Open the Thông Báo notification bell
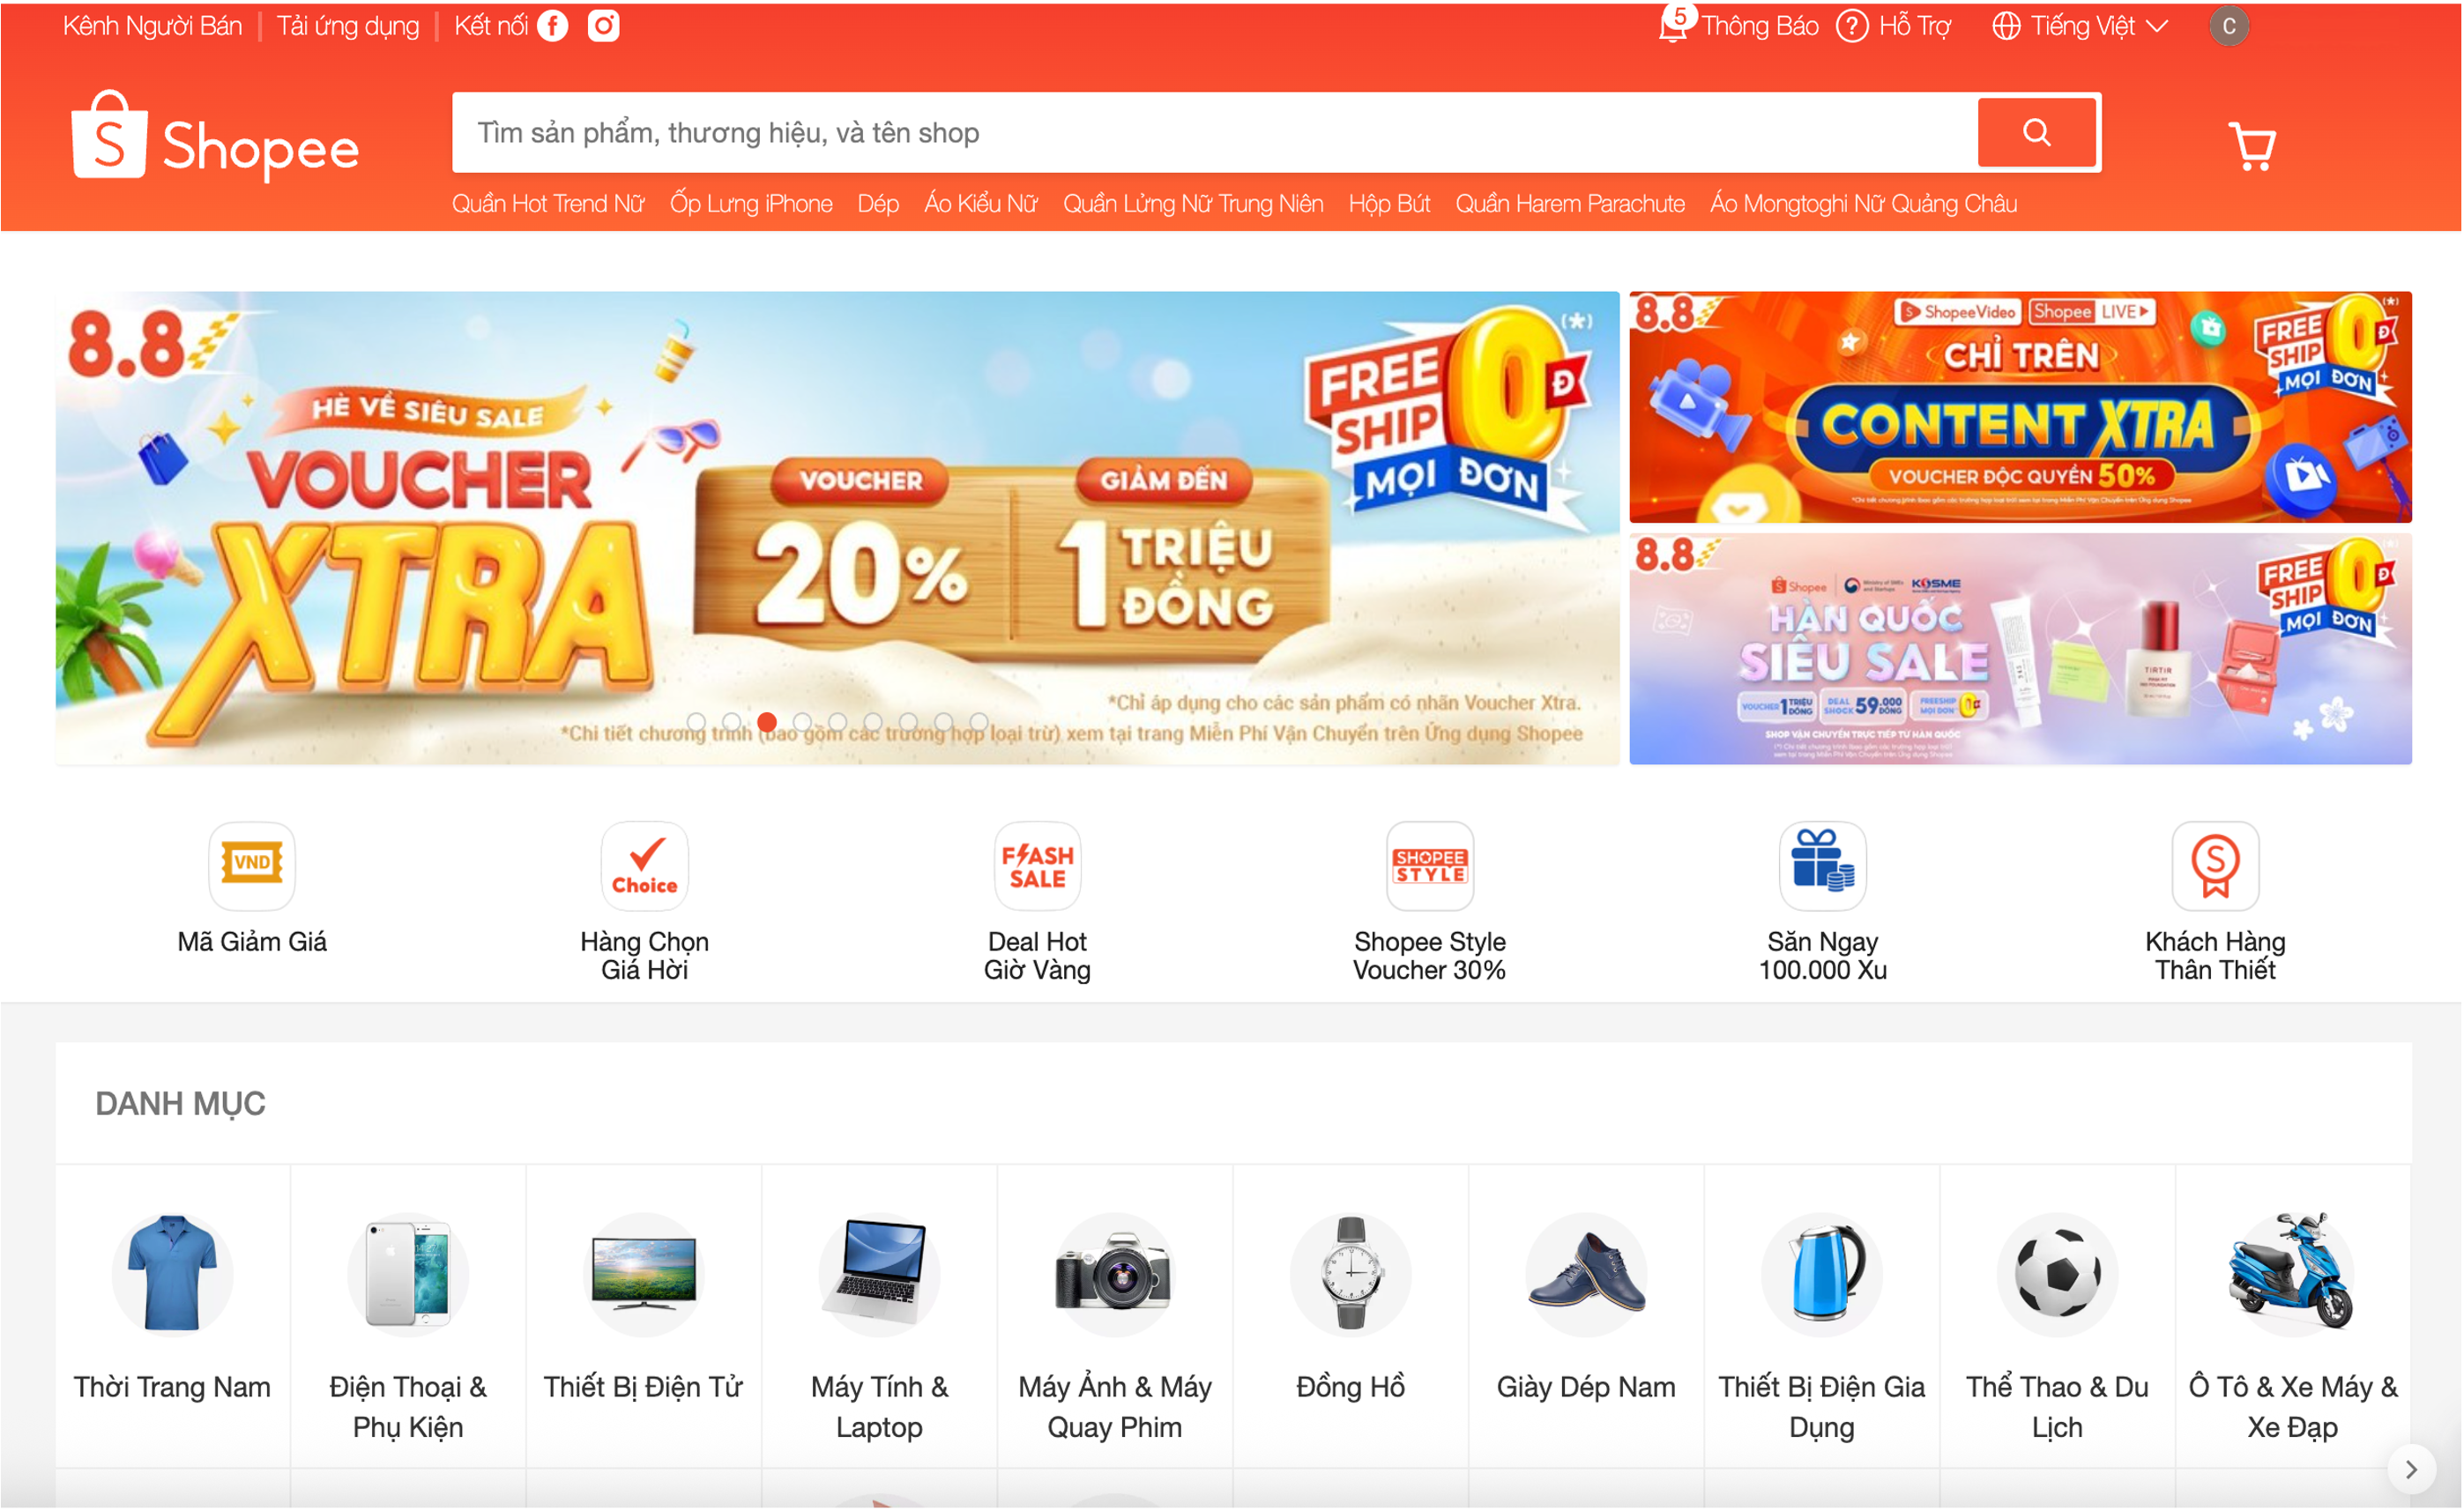Image resolution: width=2464 pixels, height=1511 pixels. [x=1673, y=25]
